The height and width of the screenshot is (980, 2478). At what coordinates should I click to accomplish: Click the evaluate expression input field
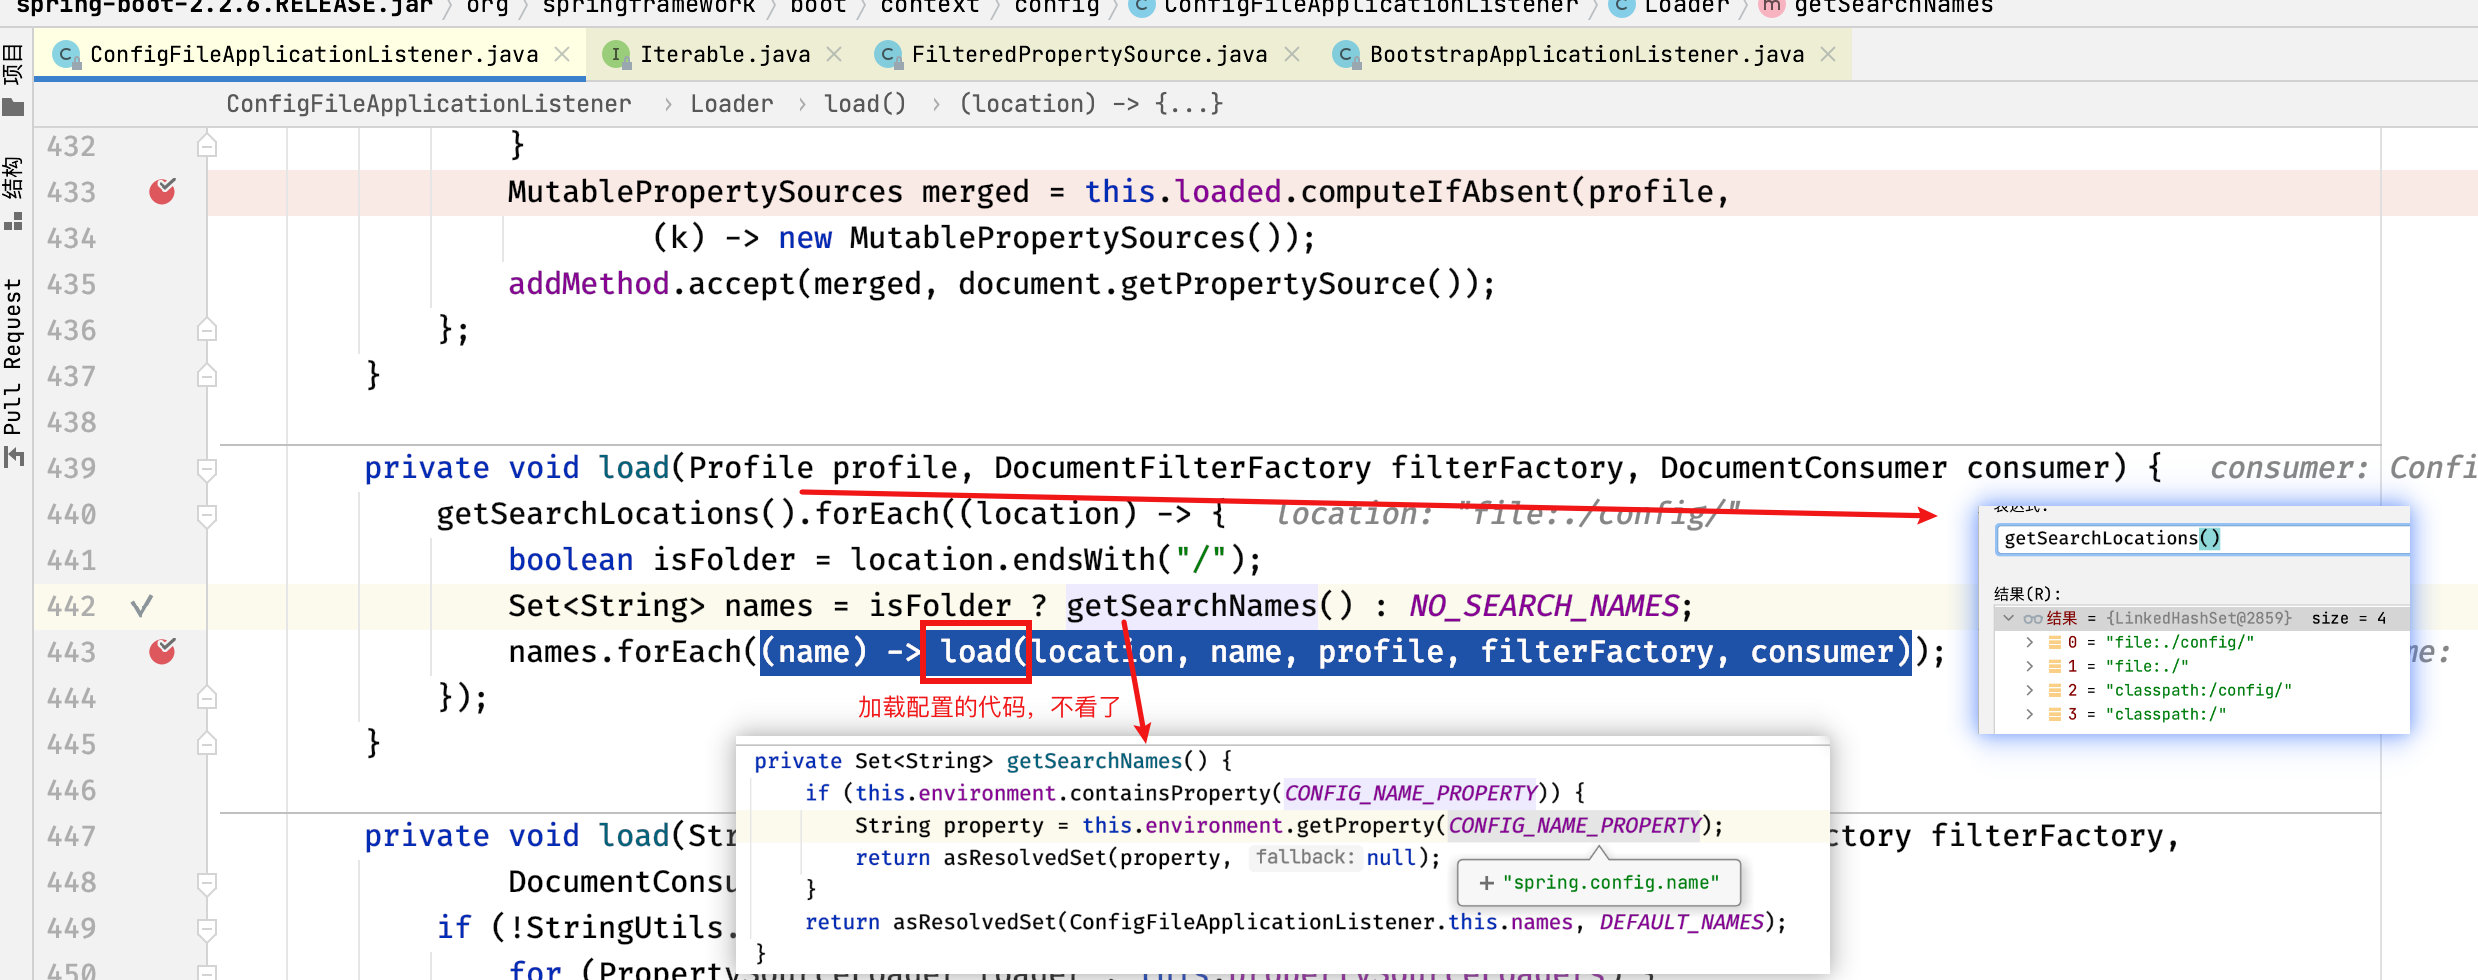click(2202, 538)
